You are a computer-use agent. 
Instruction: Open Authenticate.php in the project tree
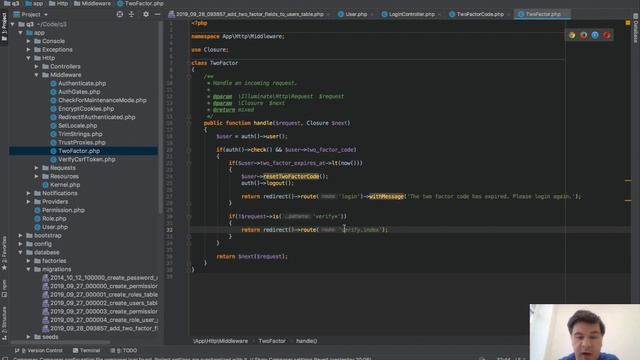(82, 83)
